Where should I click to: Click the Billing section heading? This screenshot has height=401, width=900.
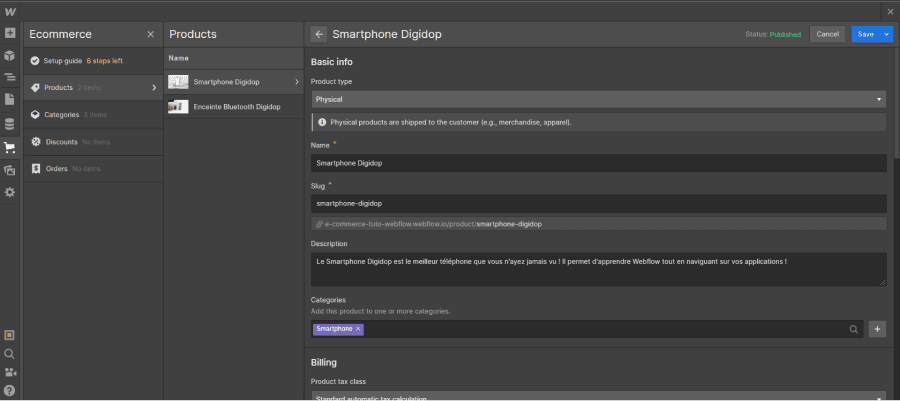[324, 363]
